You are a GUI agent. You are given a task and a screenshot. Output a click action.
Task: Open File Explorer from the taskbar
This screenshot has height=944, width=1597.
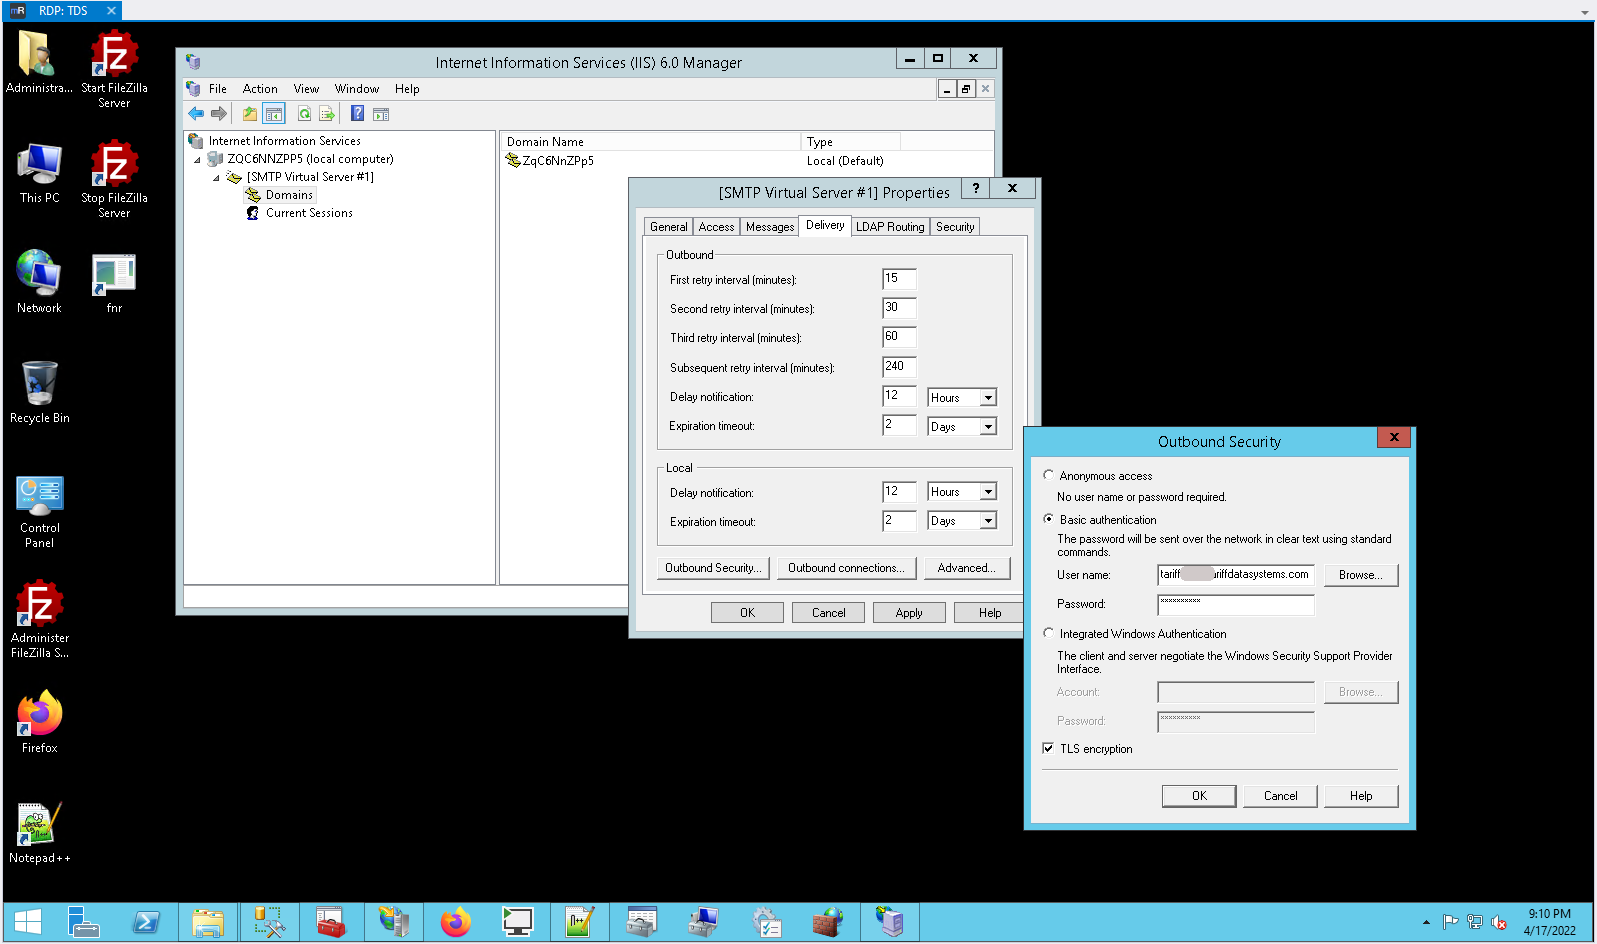click(208, 922)
